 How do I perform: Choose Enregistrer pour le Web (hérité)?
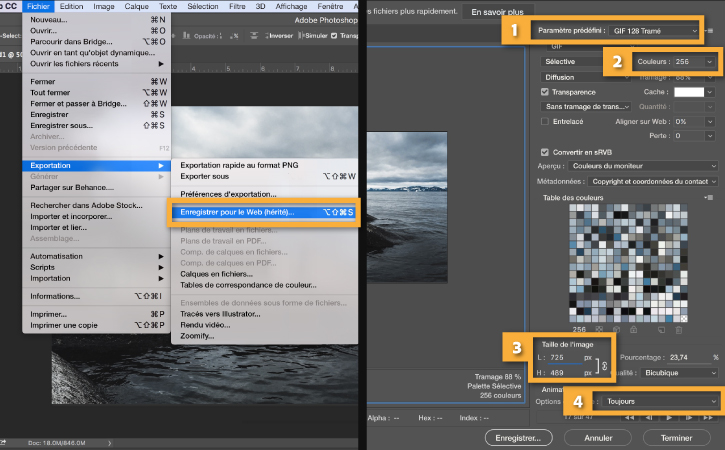[263, 212]
